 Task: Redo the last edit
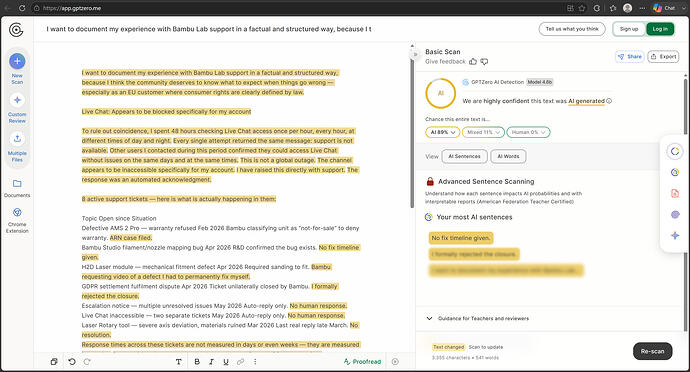point(87,361)
